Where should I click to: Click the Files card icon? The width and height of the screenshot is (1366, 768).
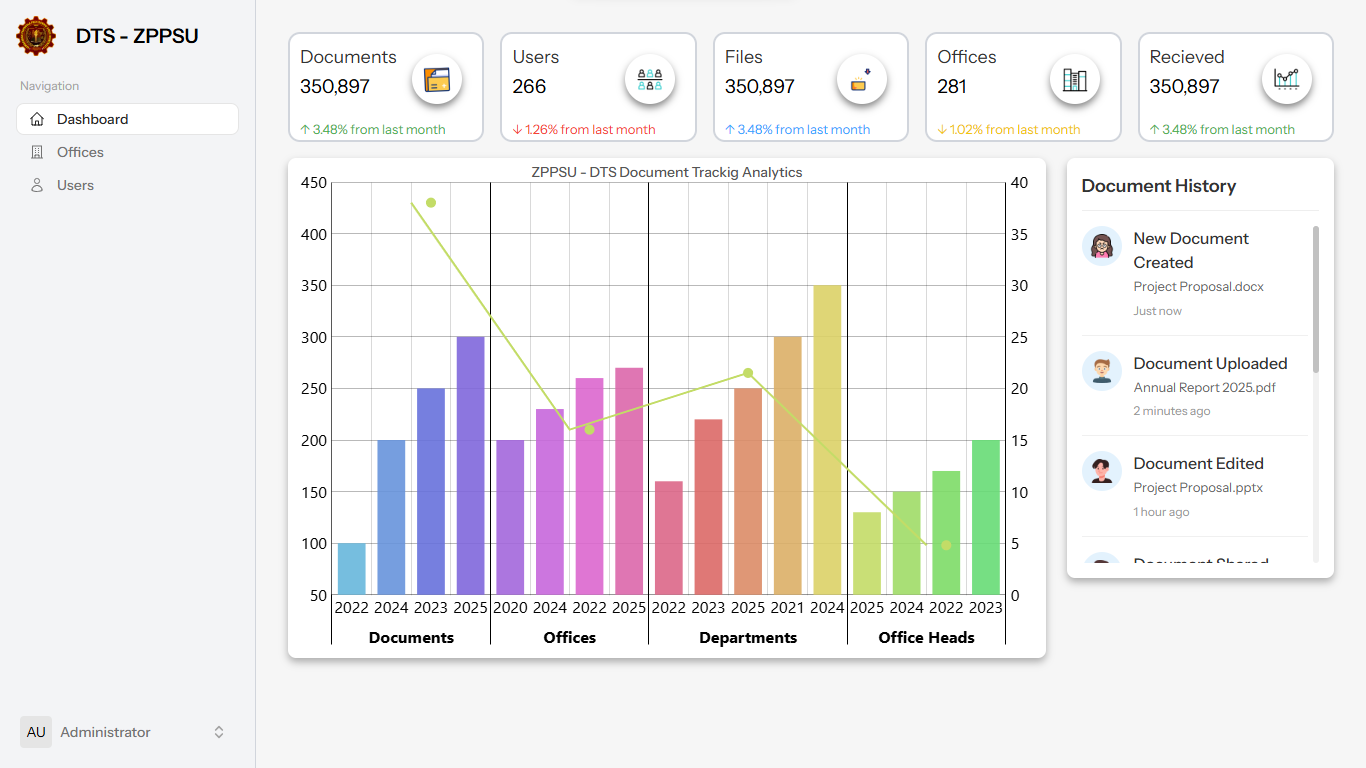861,79
